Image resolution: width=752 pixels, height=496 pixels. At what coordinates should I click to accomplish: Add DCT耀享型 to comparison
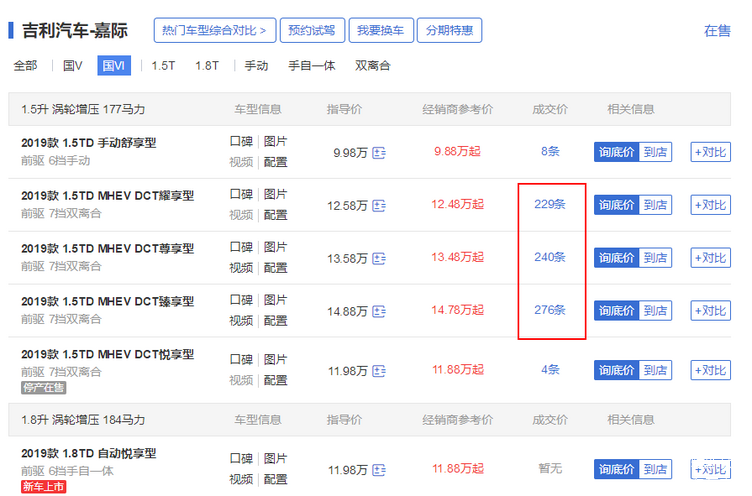[710, 205]
